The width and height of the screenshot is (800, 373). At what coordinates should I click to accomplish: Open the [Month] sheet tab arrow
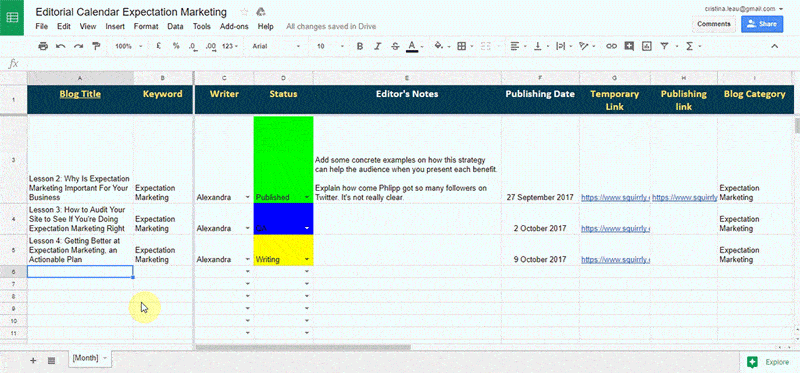point(105,358)
